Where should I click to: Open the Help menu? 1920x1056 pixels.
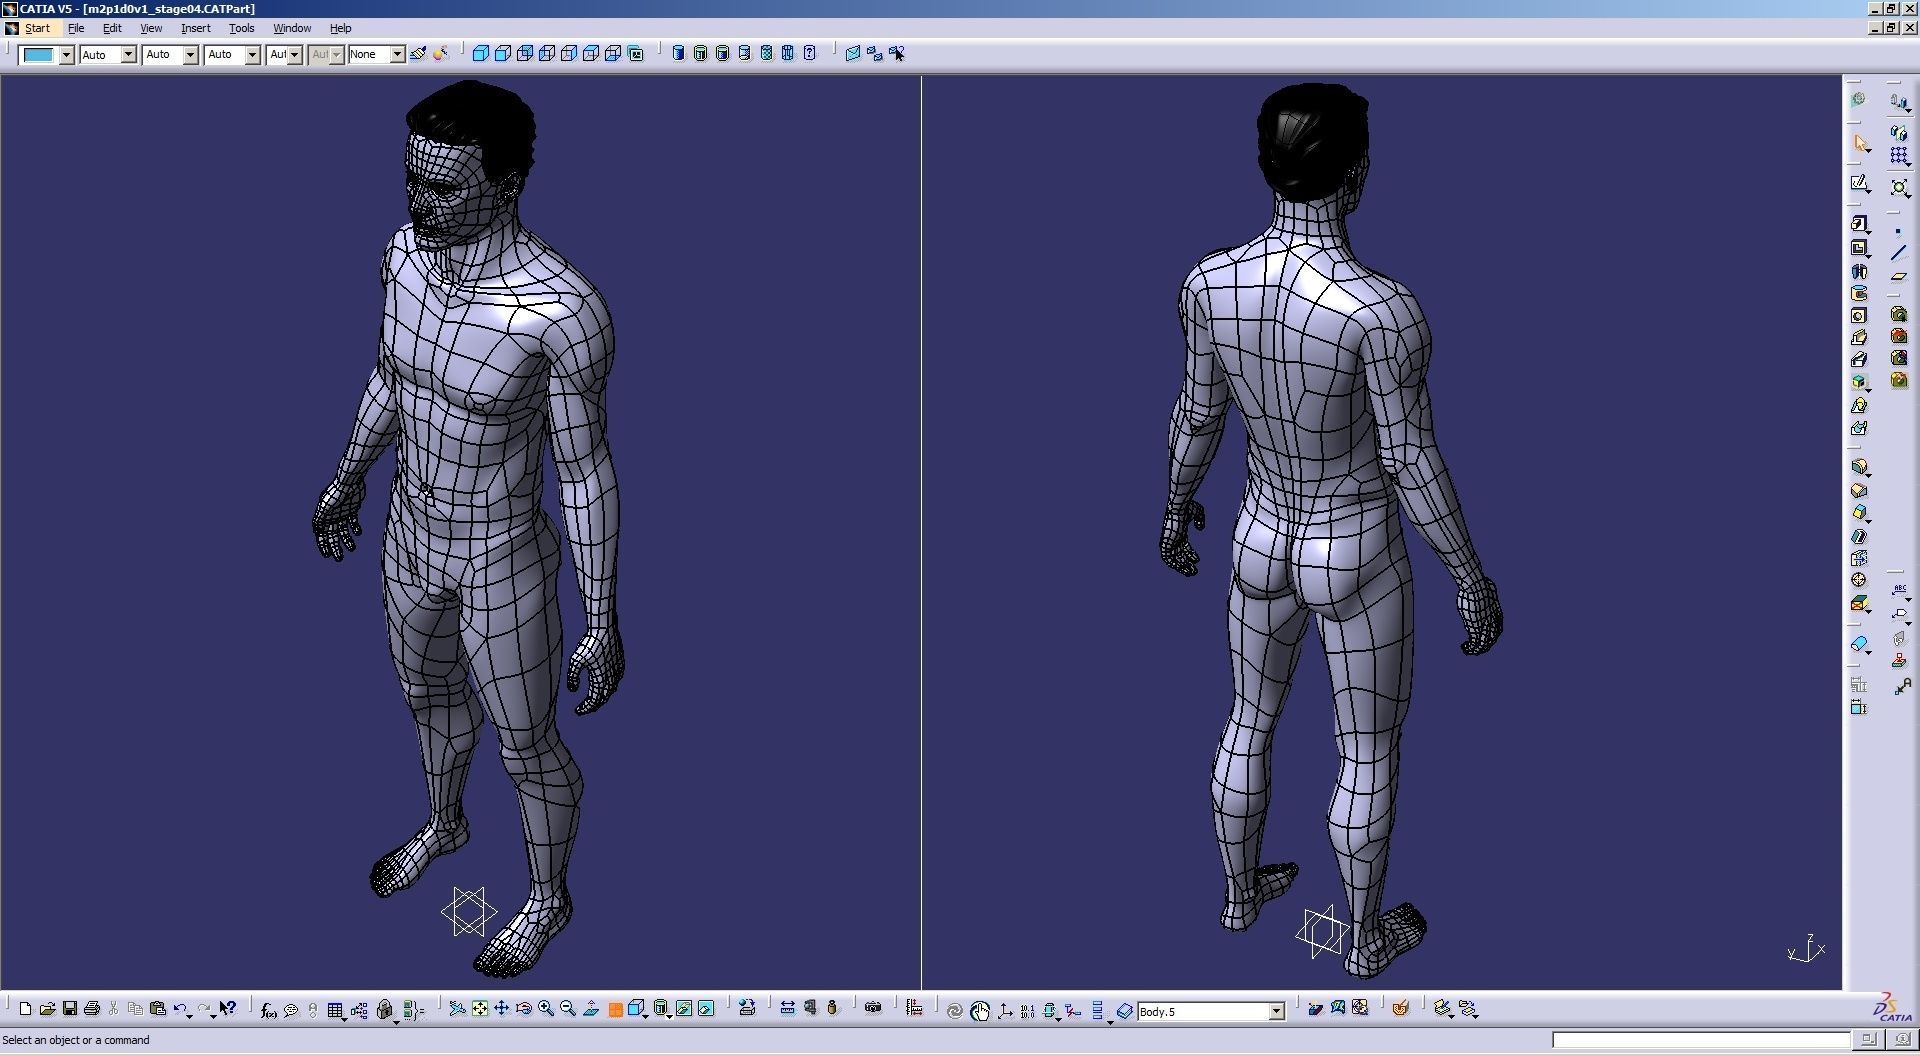pyautogui.click(x=340, y=28)
